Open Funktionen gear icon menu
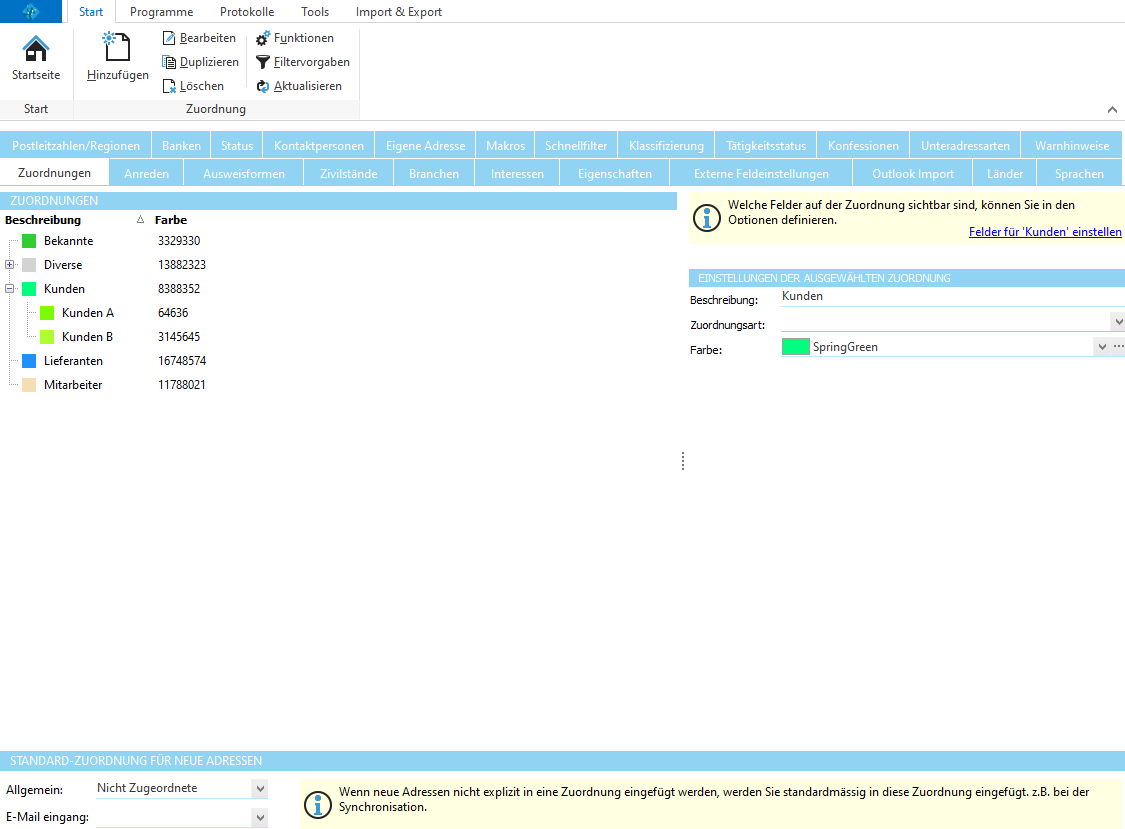The image size is (1125, 829). tap(263, 38)
